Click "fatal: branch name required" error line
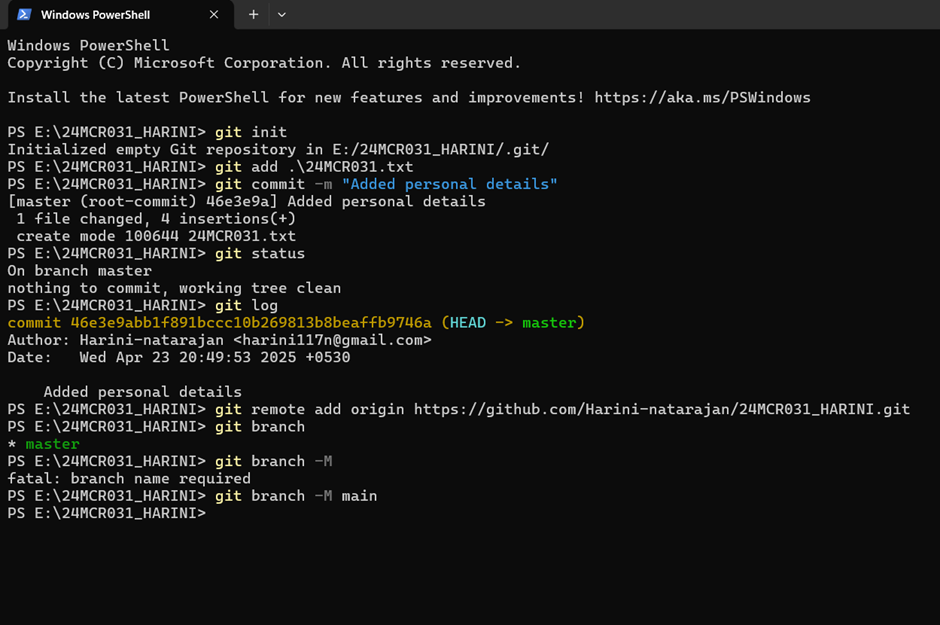Image resolution: width=940 pixels, height=625 pixels. click(129, 478)
